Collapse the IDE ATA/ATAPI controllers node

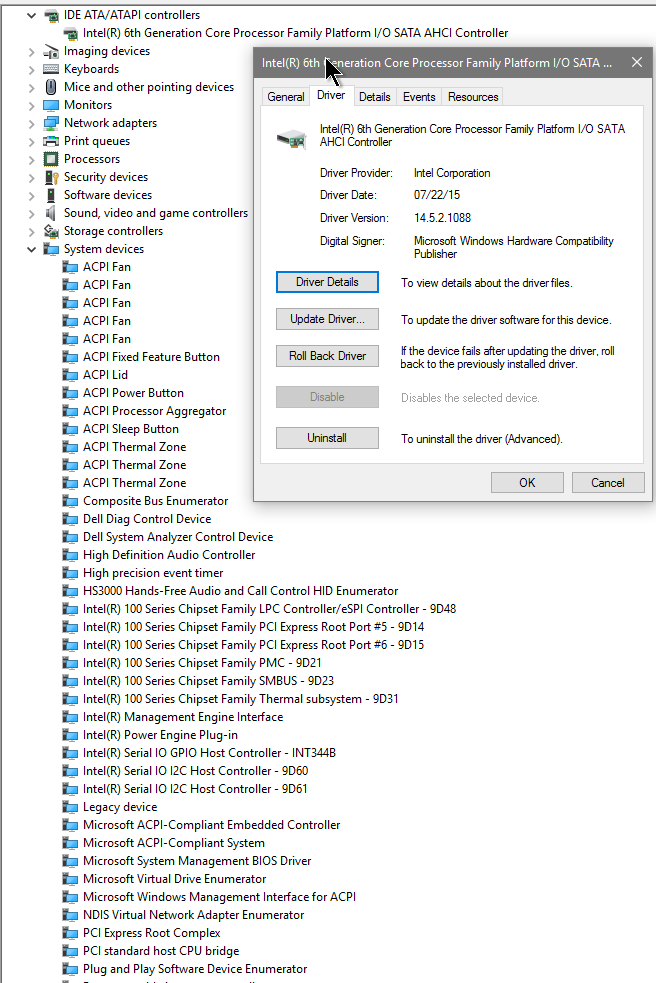tap(31, 15)
